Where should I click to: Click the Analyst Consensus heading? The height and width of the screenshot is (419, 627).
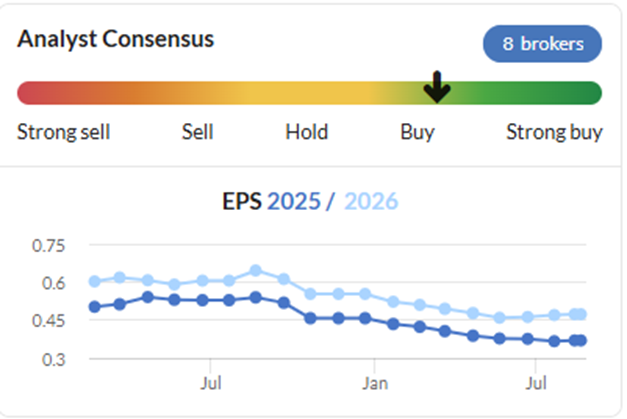[116, 39]
